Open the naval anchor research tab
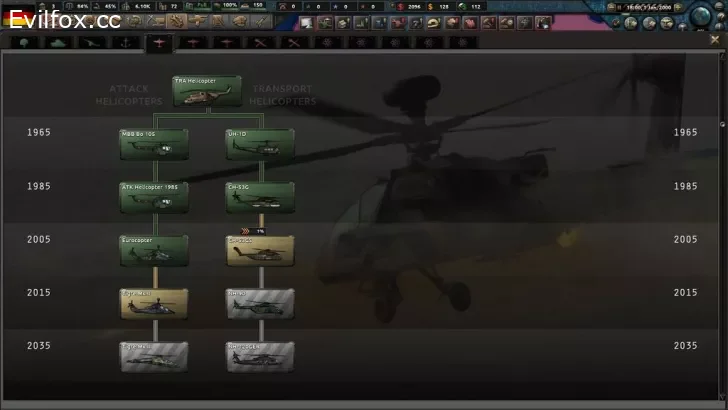 (x=124, y=43)
